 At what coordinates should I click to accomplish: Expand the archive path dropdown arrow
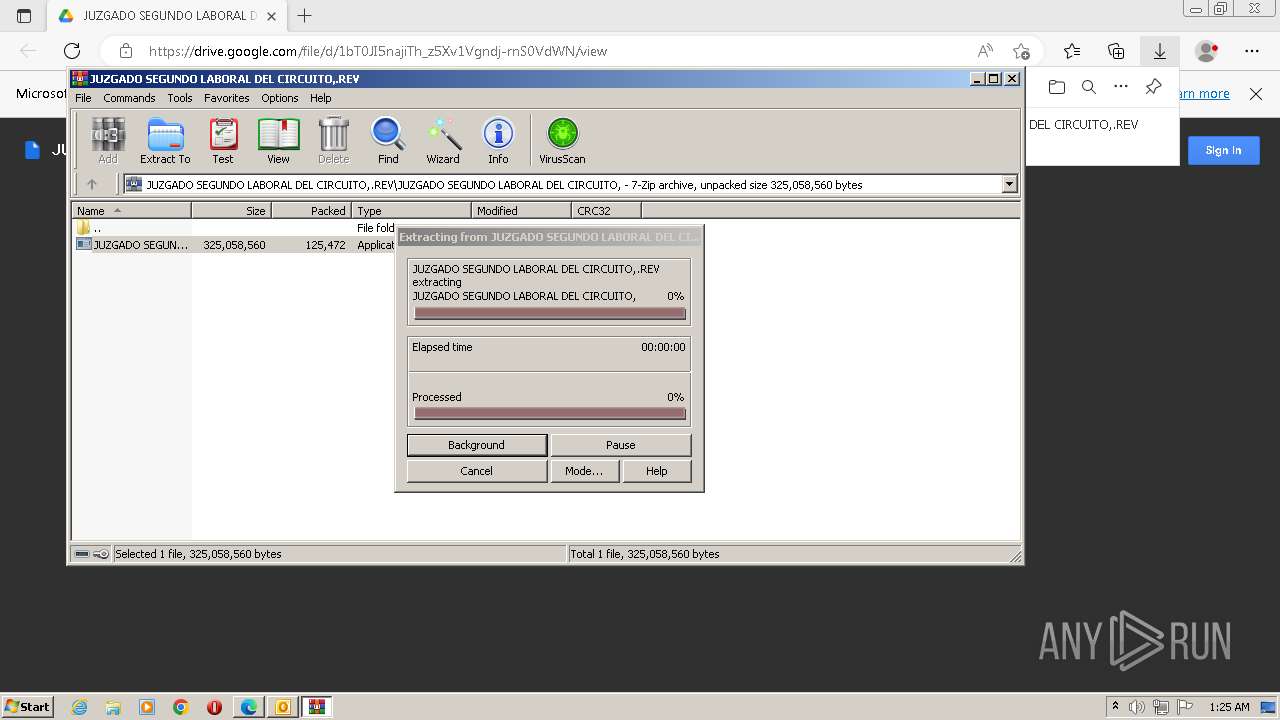click(x=1009, y=184)
